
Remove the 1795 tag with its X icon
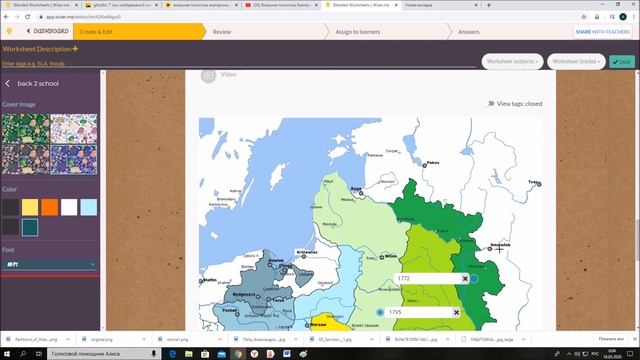456,312
